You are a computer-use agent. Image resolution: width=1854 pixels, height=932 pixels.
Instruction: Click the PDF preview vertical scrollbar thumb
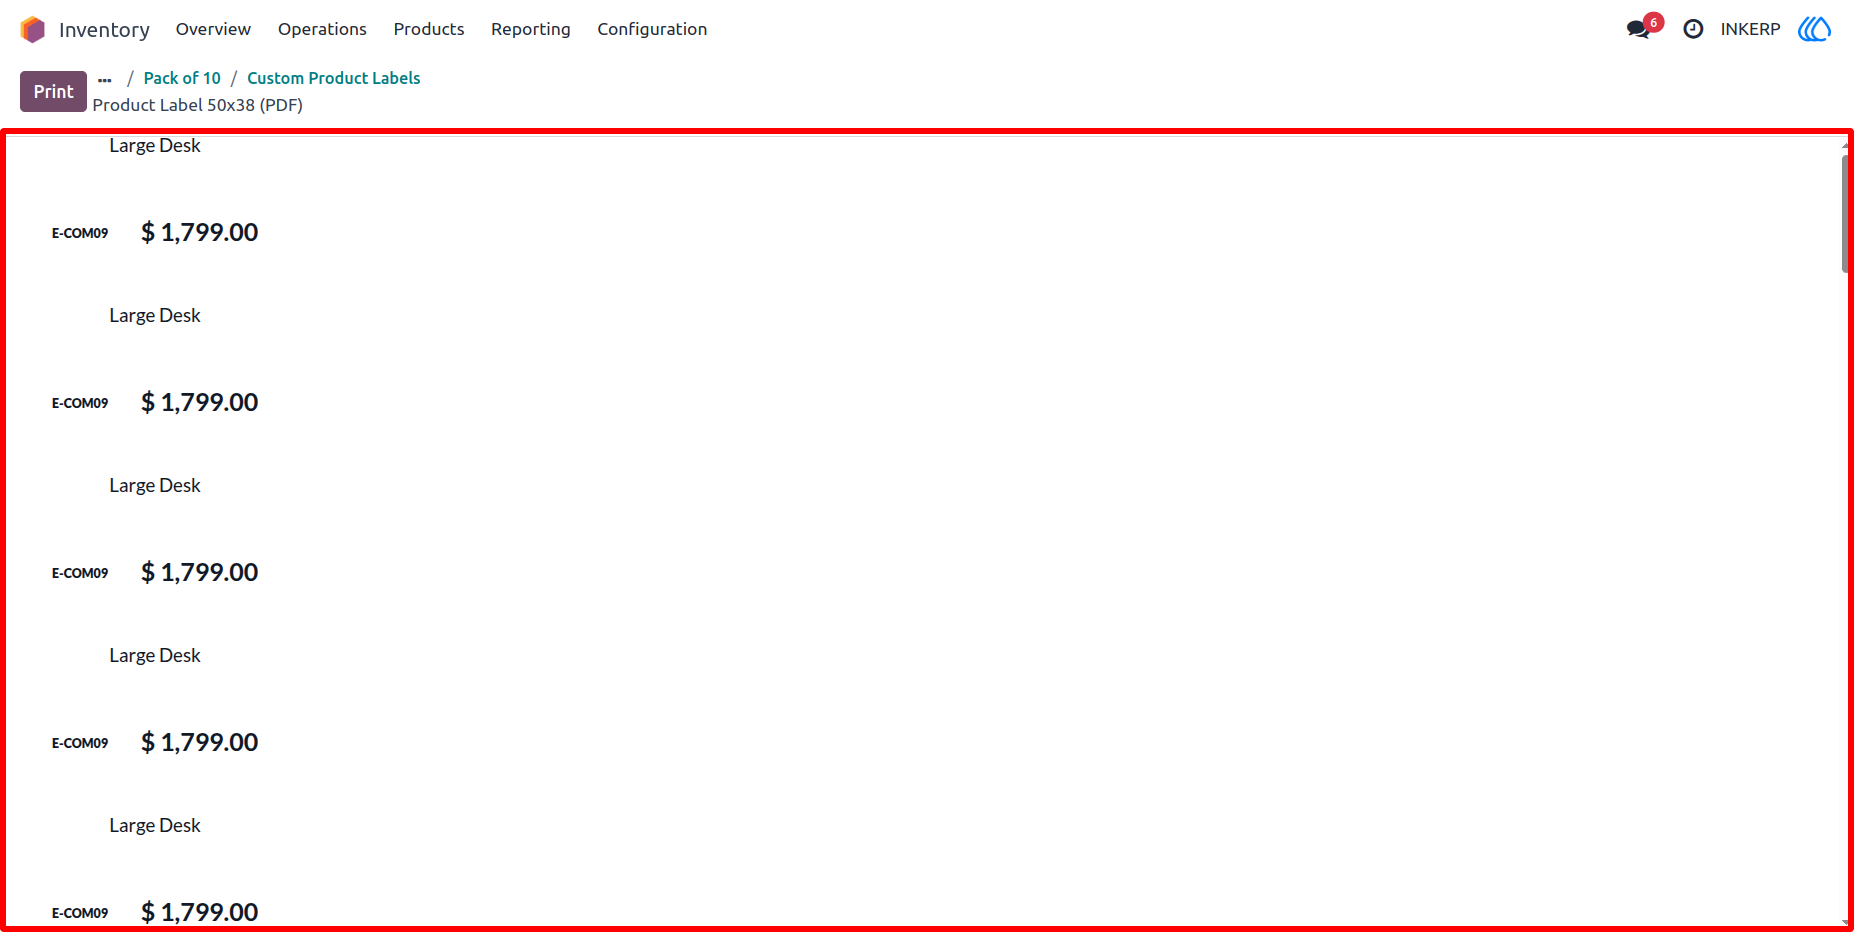(x=1845, y=213)
